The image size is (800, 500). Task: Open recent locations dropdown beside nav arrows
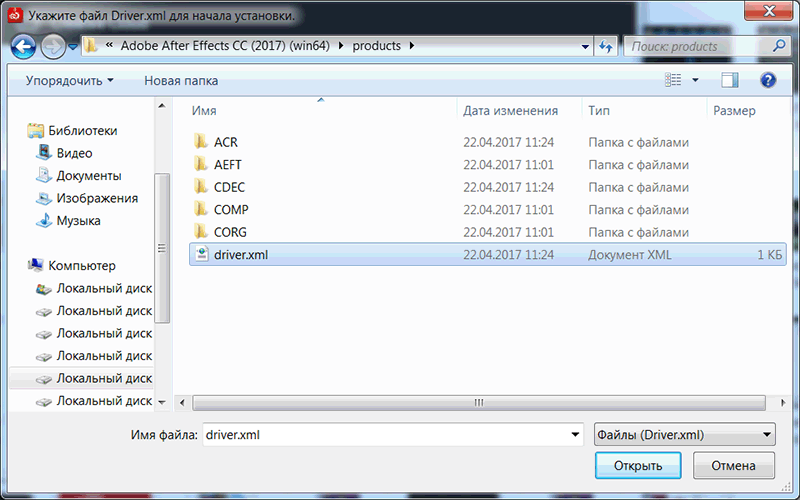[x=73, y=47]
